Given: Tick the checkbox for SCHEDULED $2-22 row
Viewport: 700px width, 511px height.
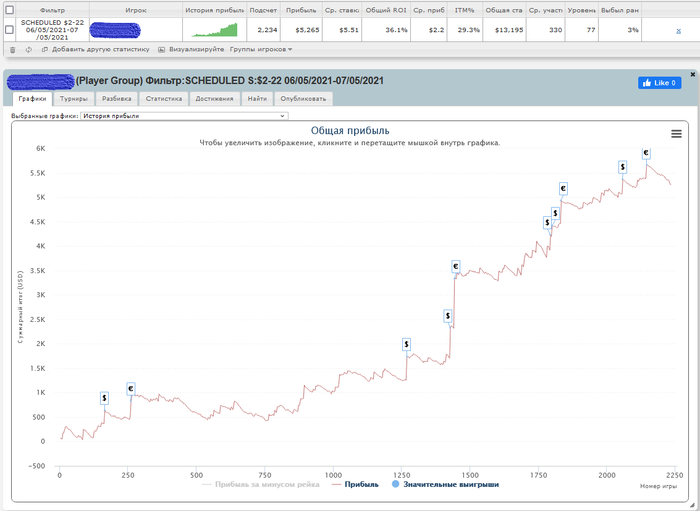Looking at the screenshot, I should click(9, 30).
